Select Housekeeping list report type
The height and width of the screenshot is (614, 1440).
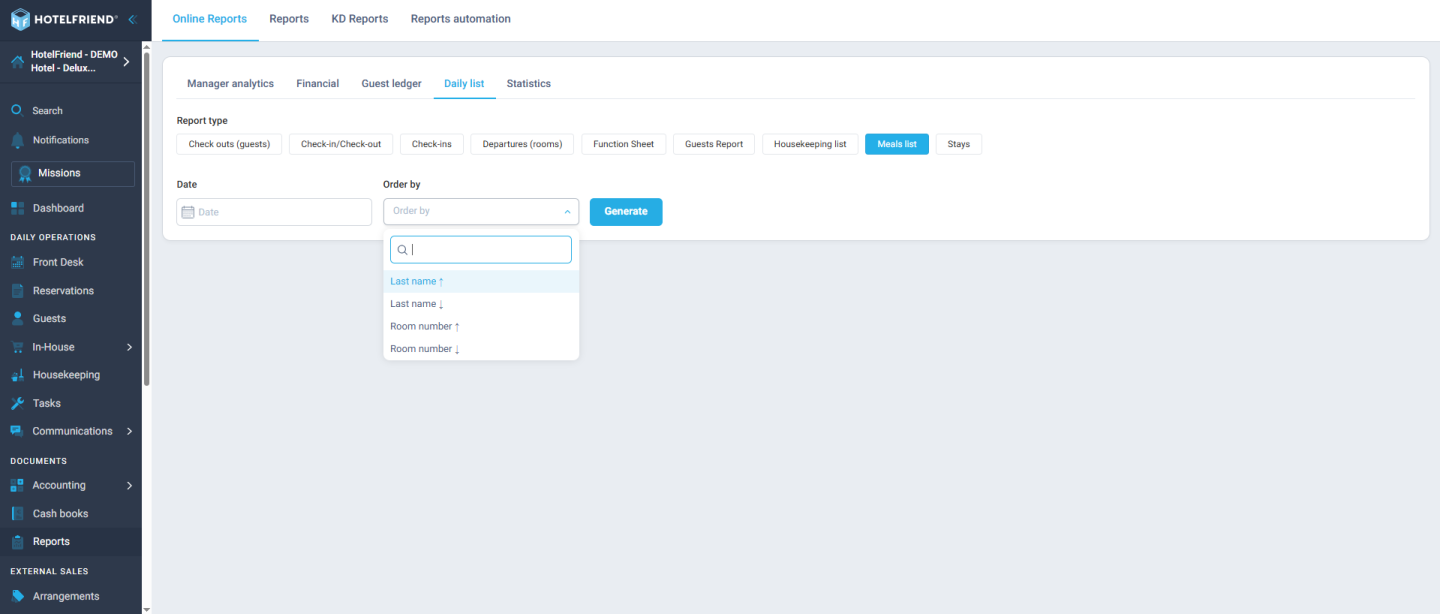pyautogui.click(x=810, y=144)
